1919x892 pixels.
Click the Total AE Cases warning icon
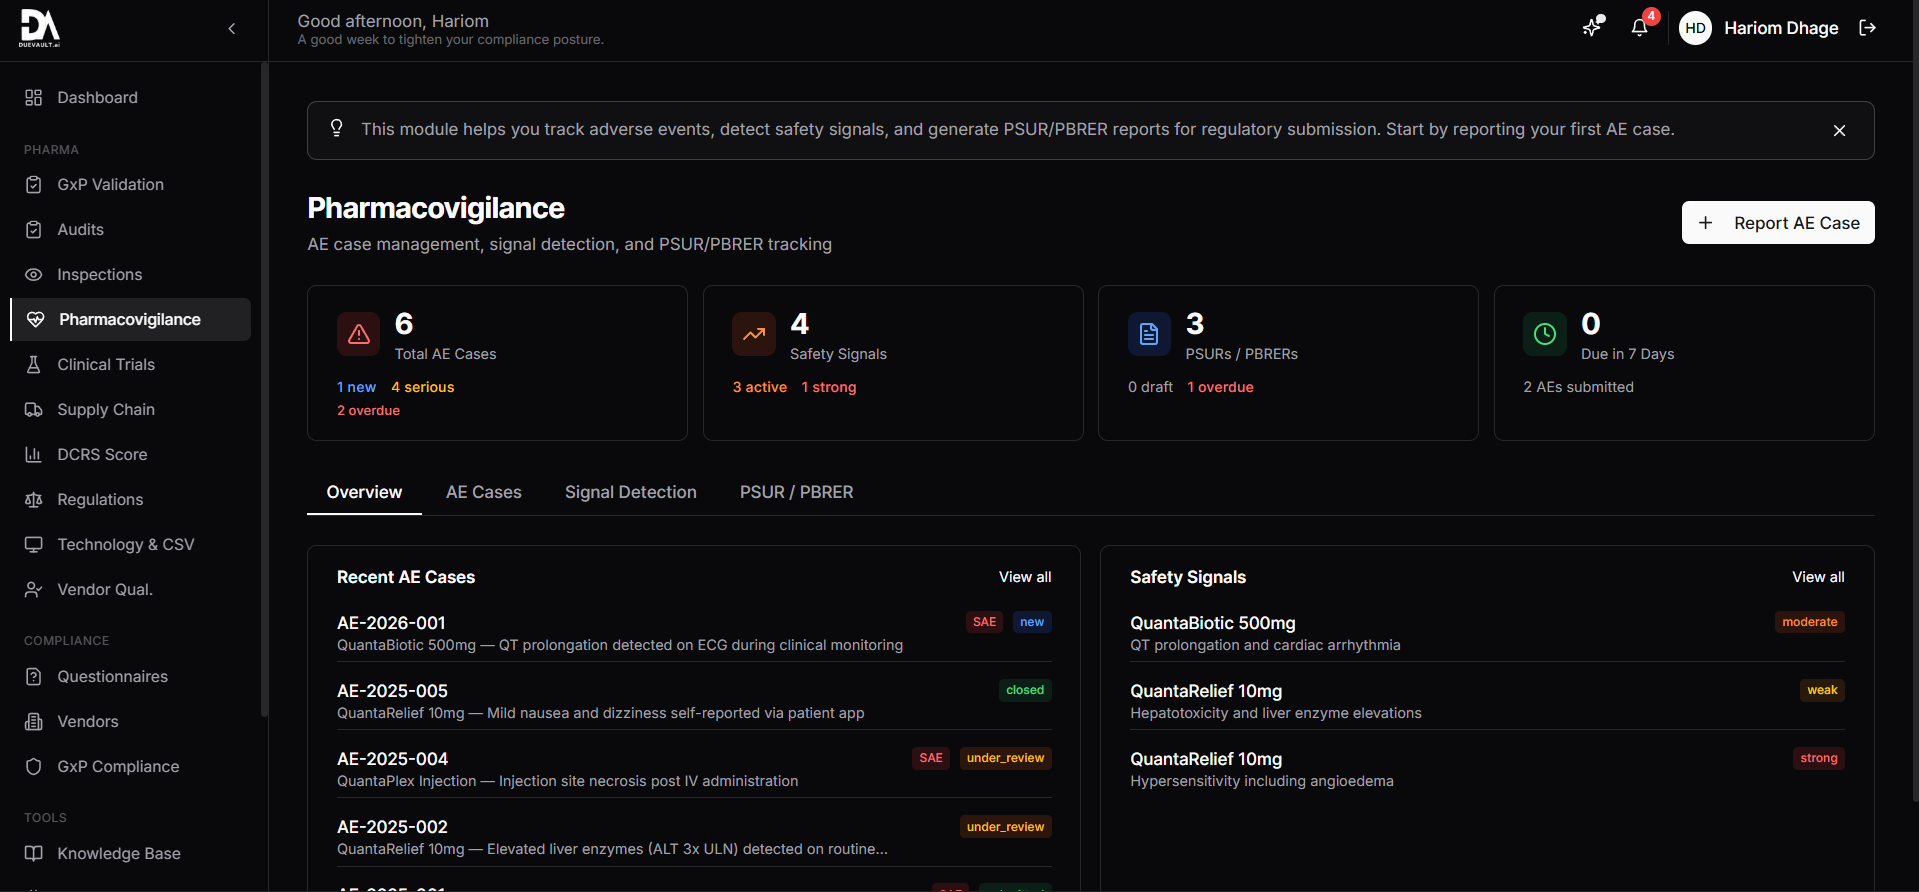click(358, 335)
